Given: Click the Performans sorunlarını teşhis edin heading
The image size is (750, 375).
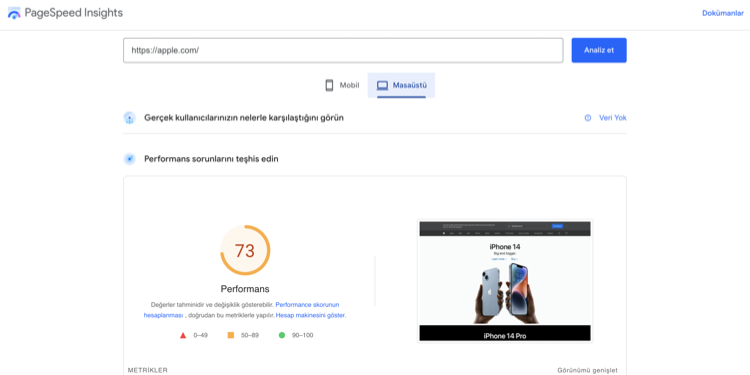Looking at the screenshot, I should [211, 159].
